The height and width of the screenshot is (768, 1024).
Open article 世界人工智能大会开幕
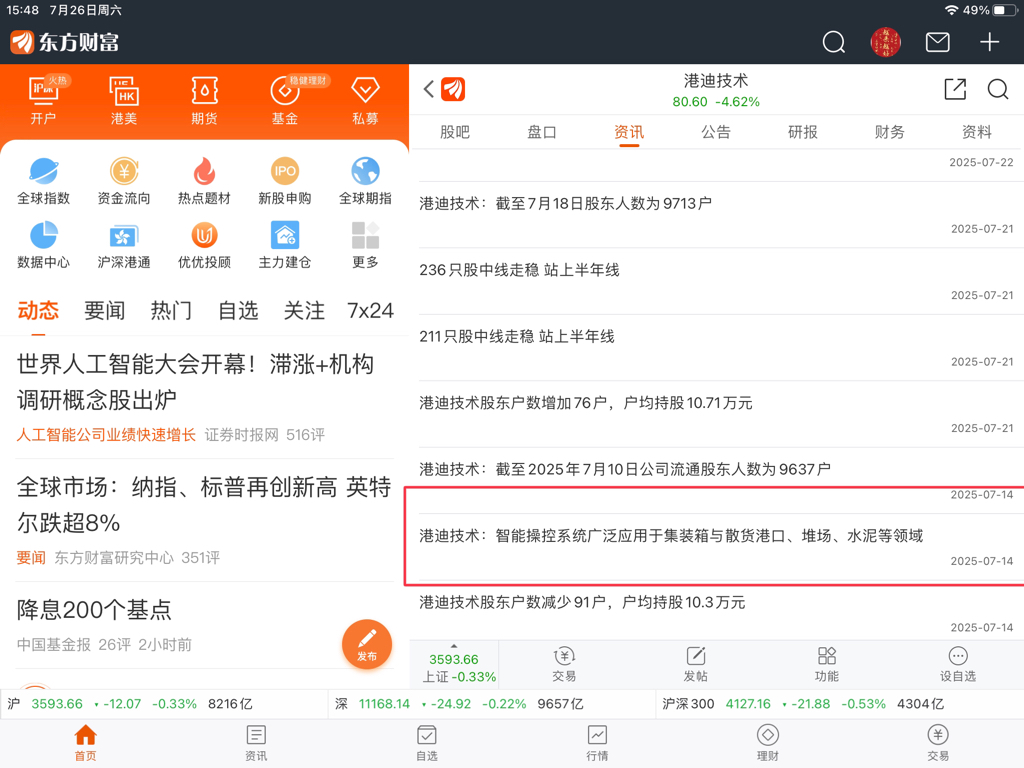195,381
